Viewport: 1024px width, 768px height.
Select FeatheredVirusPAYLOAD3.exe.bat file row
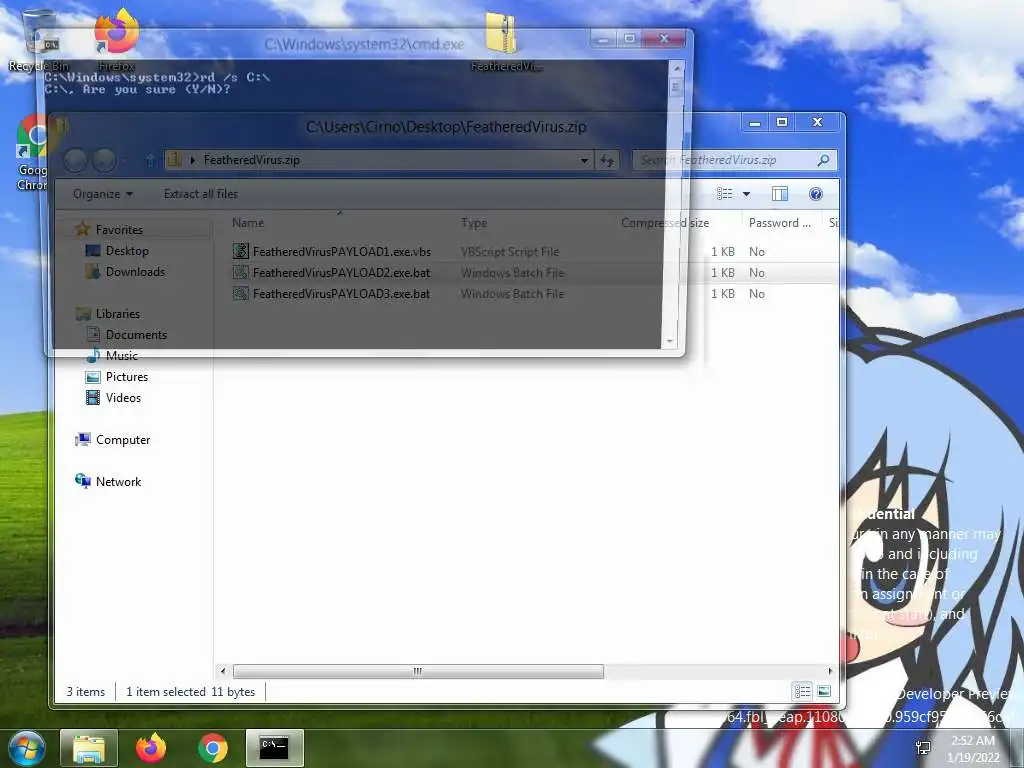click(x=534, y=294)
